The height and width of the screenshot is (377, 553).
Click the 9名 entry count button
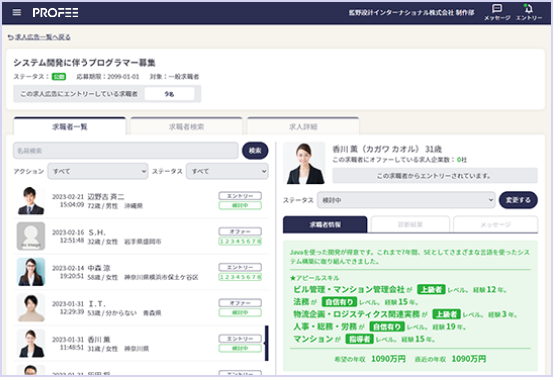pyautogui.click(x=169, y=94)
